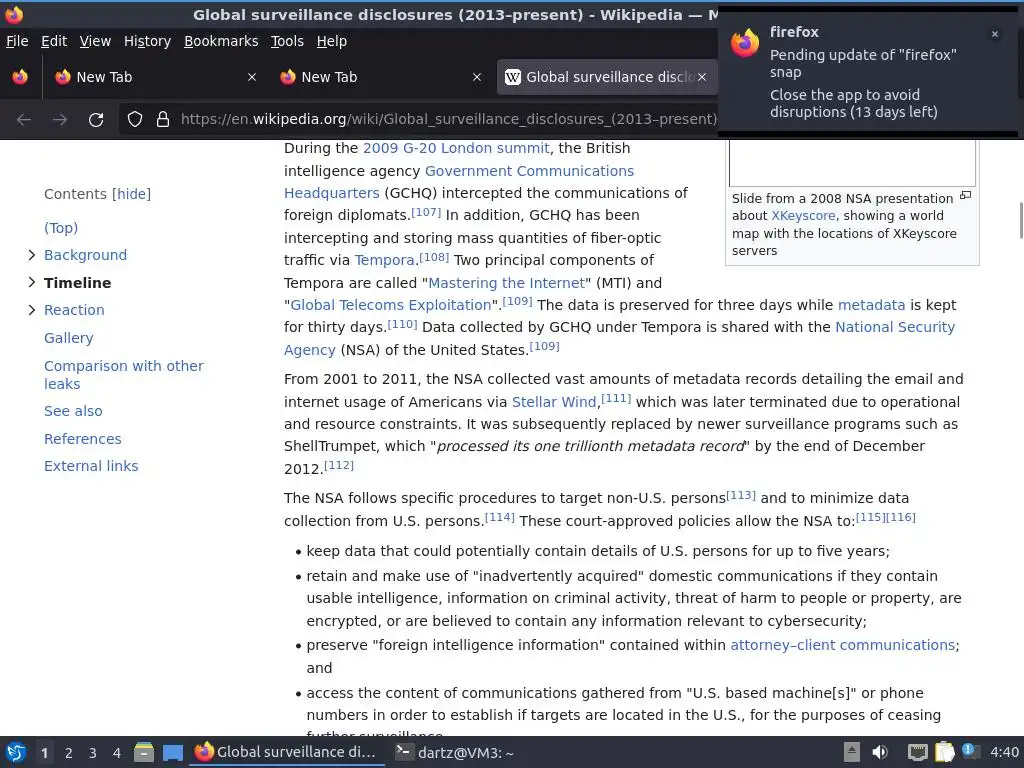Open citation [112] reference

(339, 466)
